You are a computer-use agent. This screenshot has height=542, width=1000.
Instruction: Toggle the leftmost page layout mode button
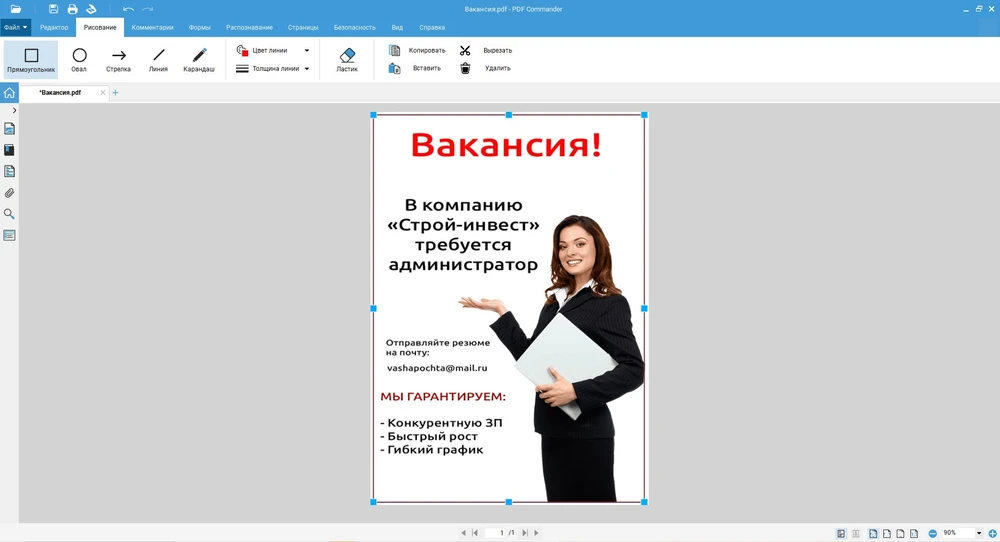[x=841, y=533]
